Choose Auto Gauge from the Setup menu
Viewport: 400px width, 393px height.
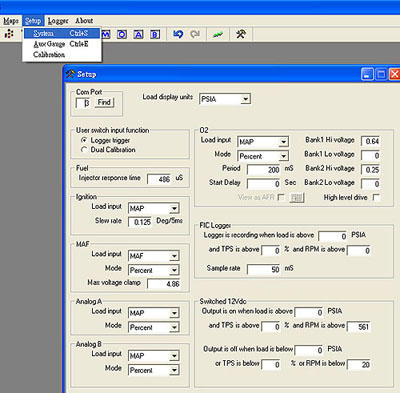click(62, 44)
